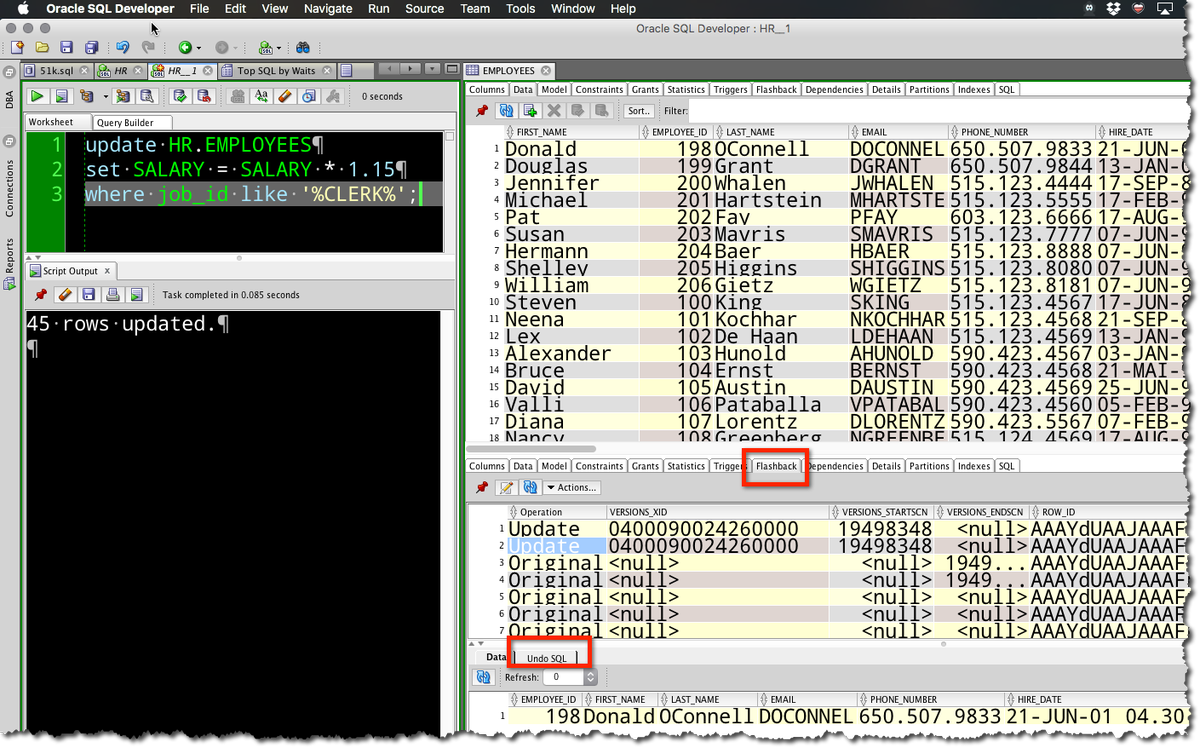This screenshot has height=748, width=1200.
Task: Switch to the Undo SQL tab
Action: point(546,658)
